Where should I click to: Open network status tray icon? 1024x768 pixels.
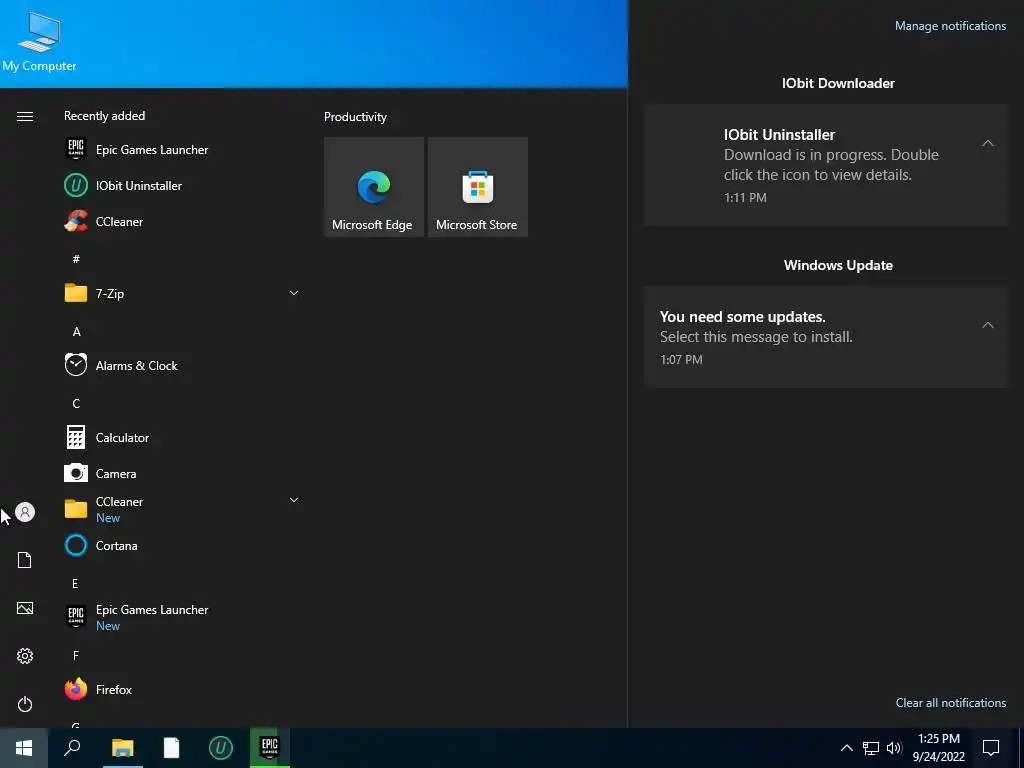point(871,748)
